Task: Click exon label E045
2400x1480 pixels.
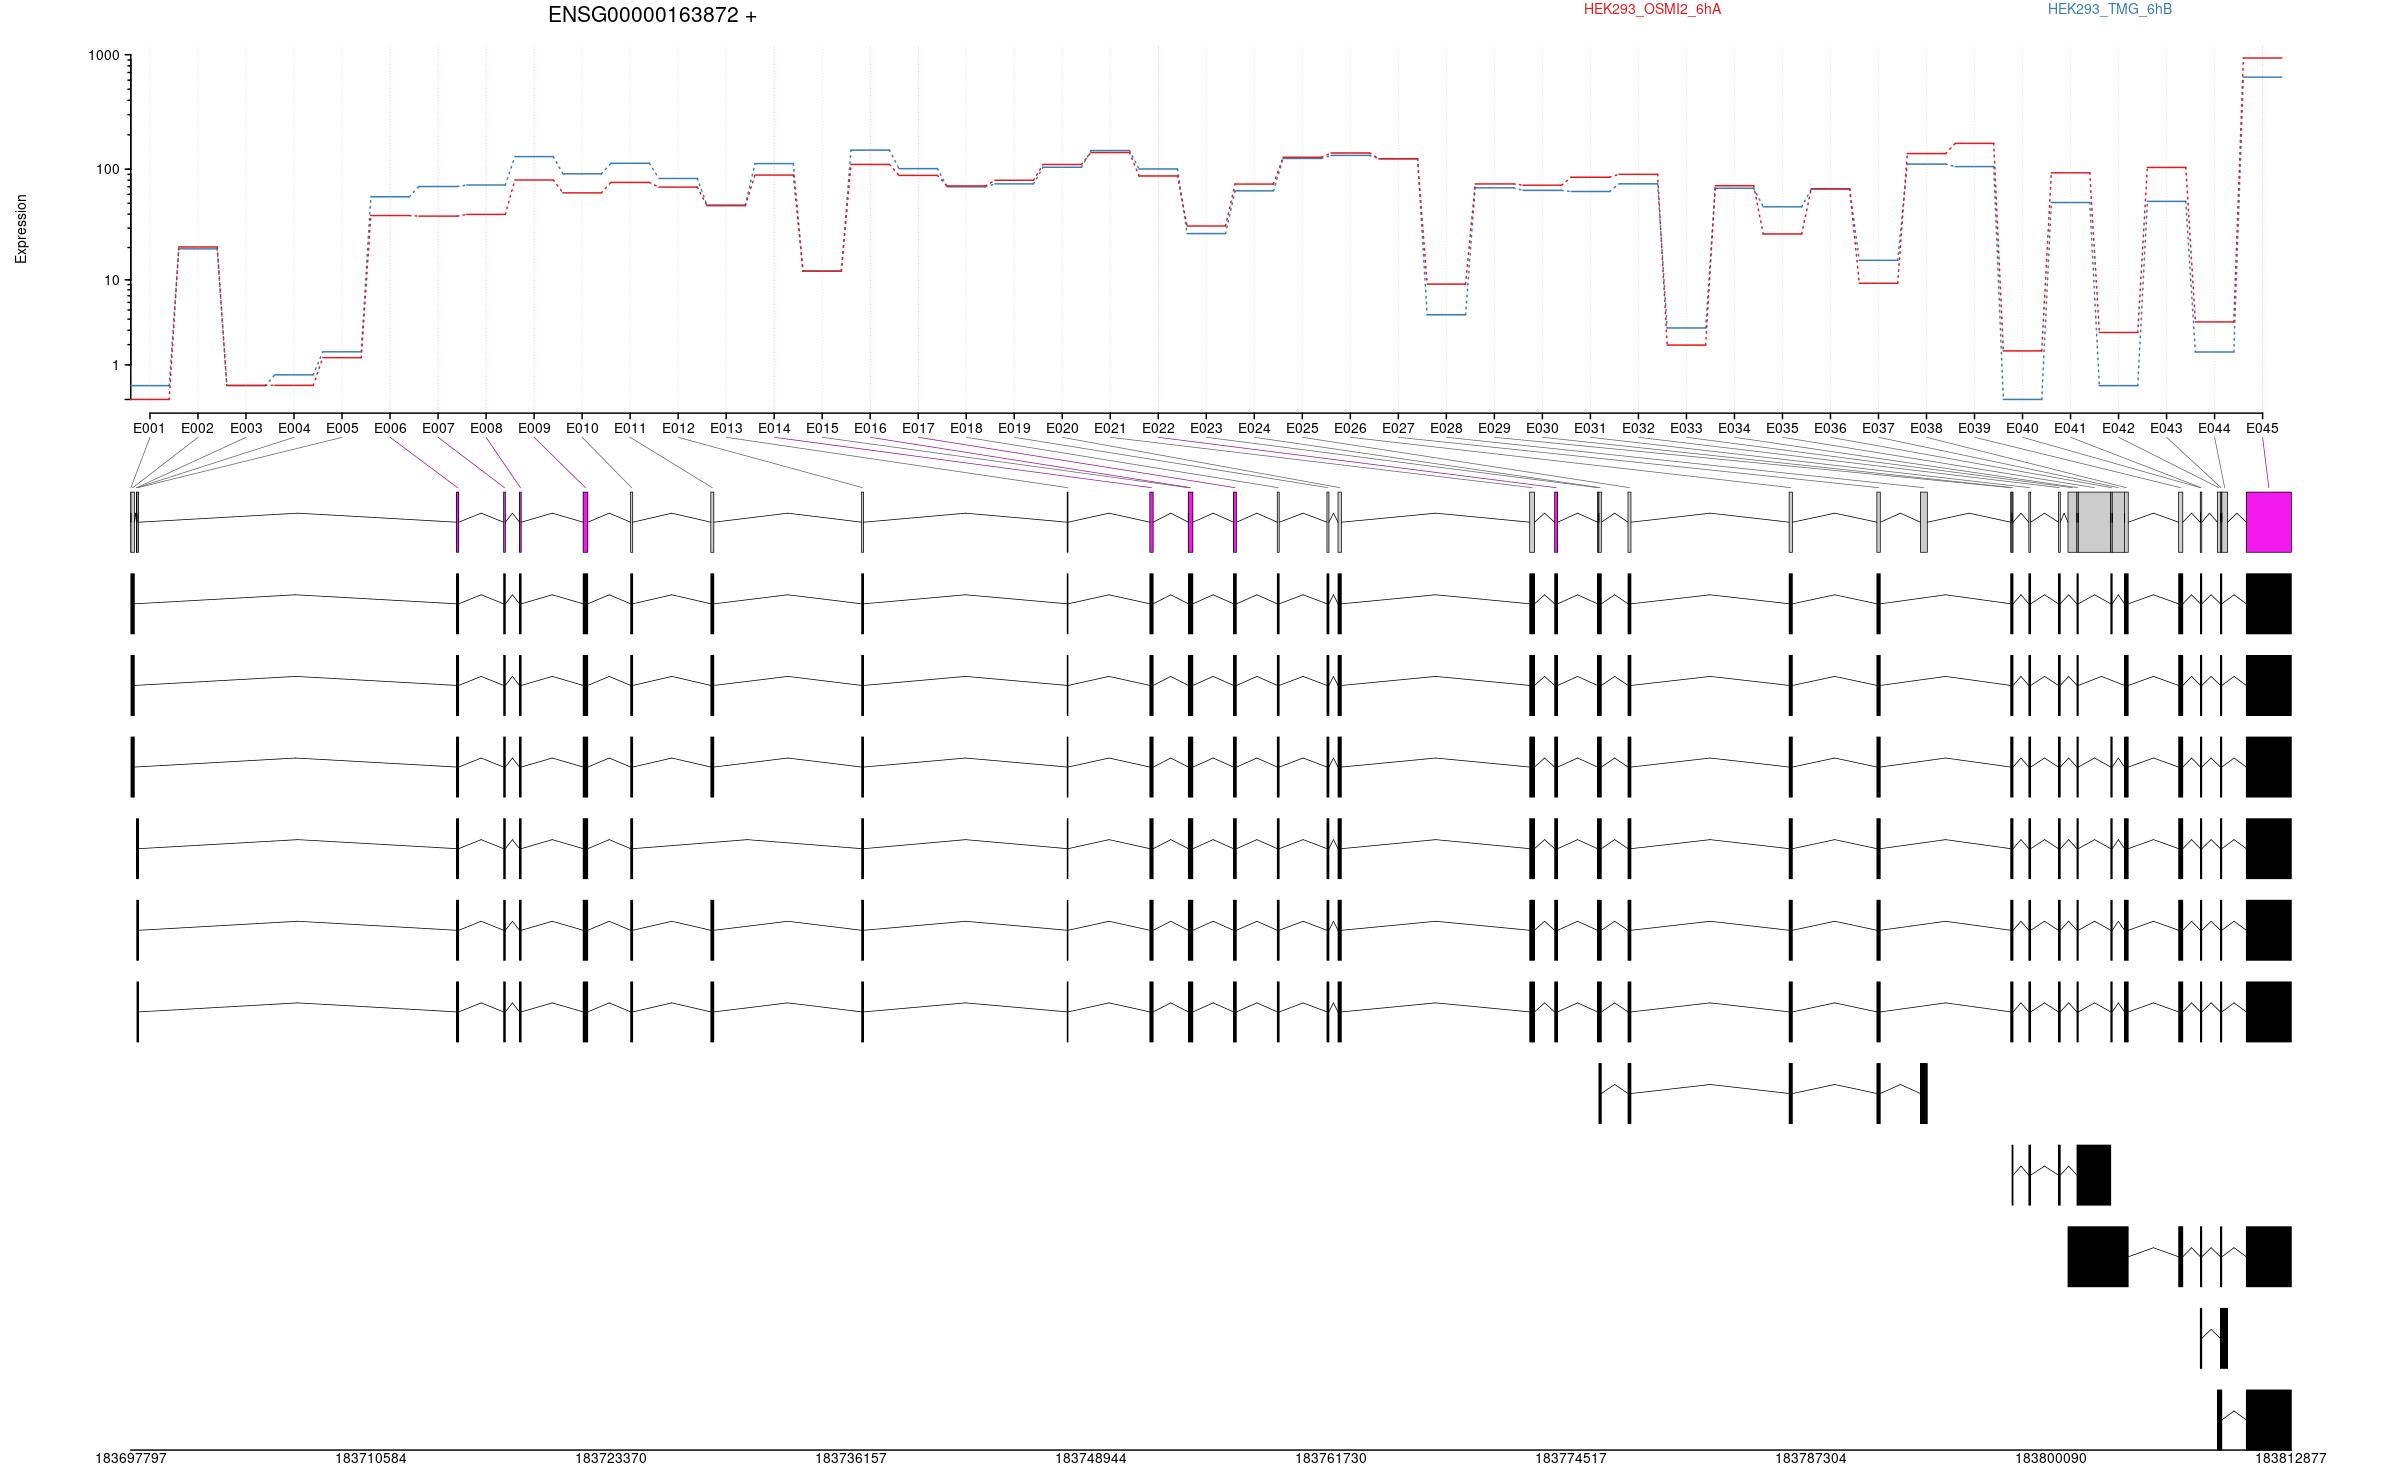Action: 2261,428
